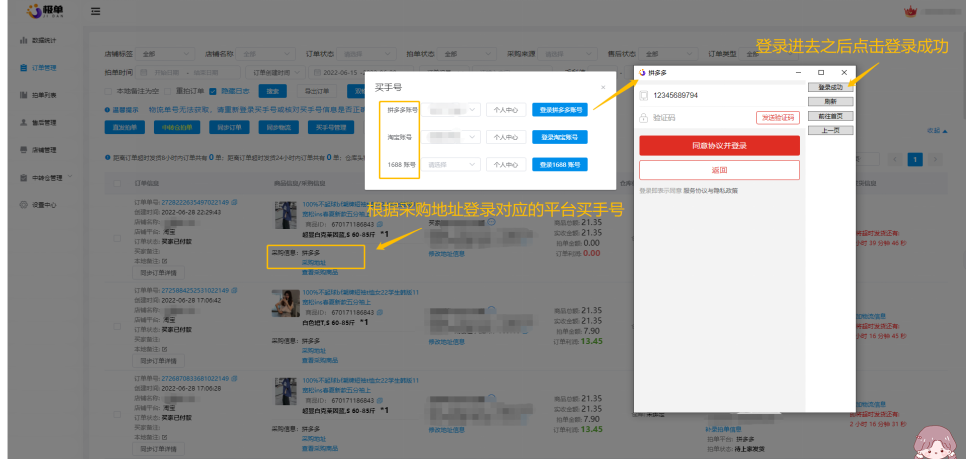Click 同步订单详情 for the 22:29:43 order
Screen dimensions: 967x459
(x=159, y=273)
